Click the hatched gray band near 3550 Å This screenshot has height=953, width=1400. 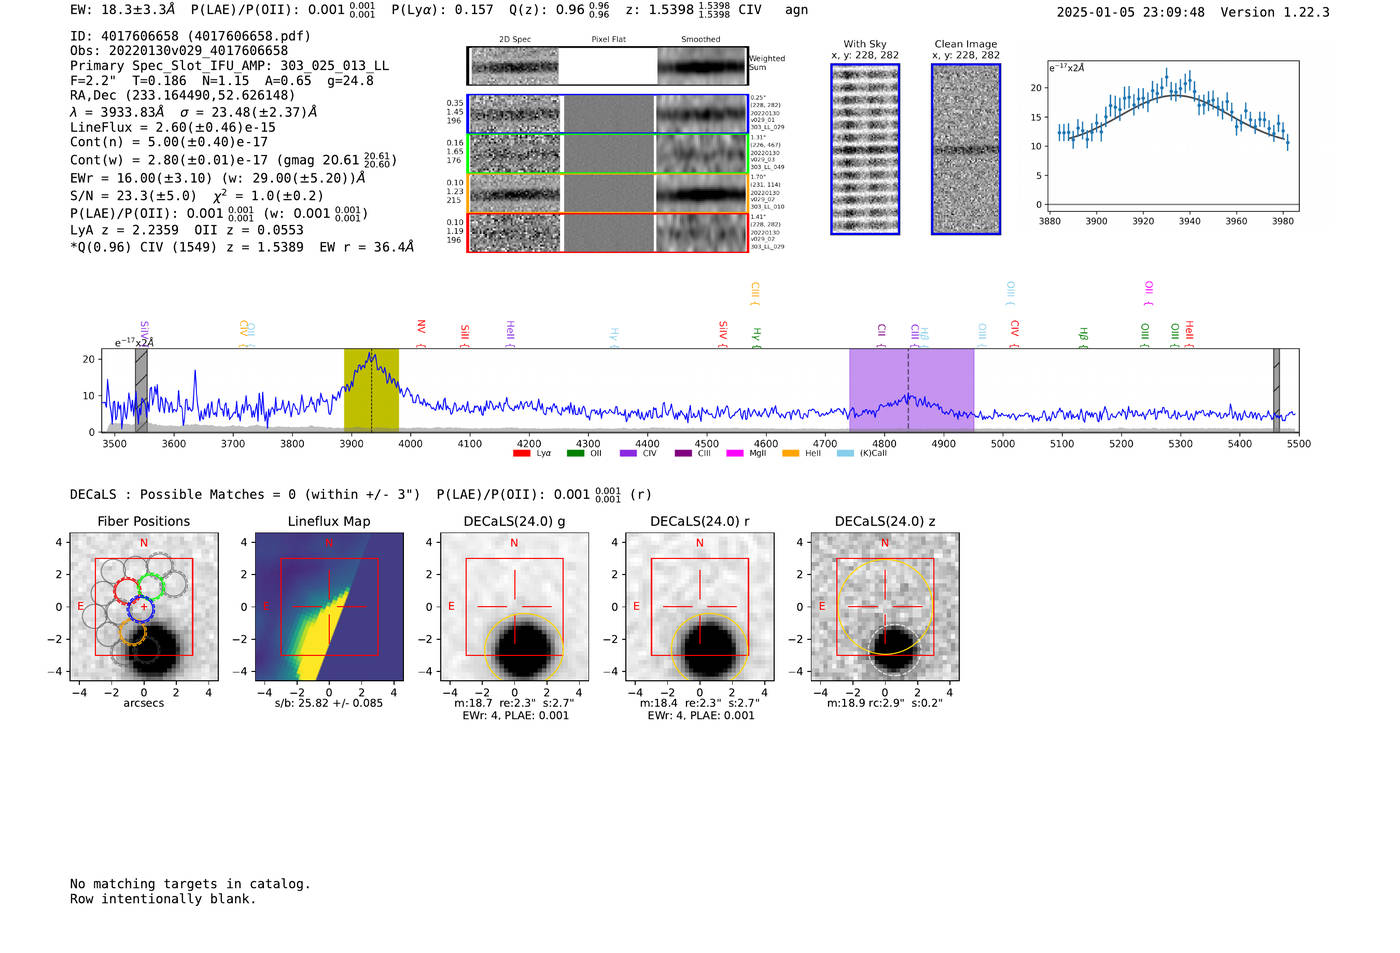click(141, 390)
